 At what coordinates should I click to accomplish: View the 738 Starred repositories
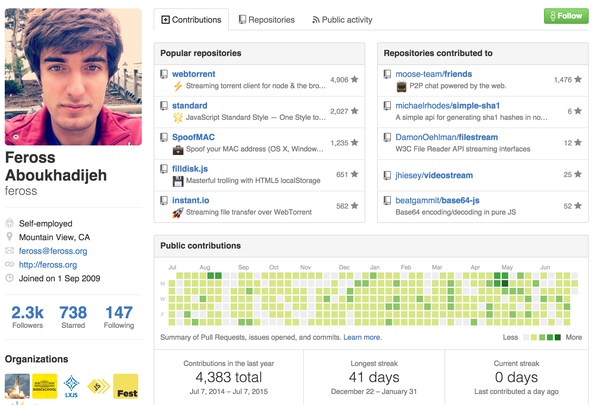coord(73,317)
